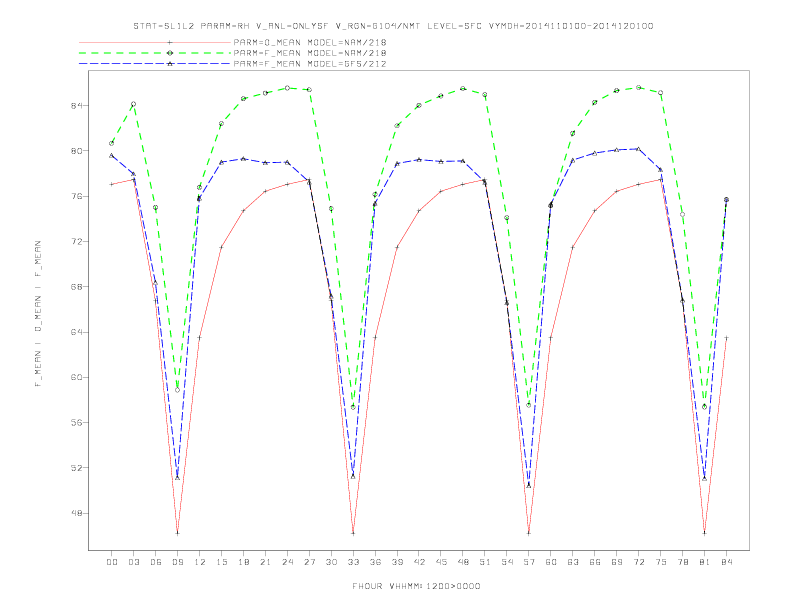The height and width of the screenshot is (612, 792).
Task: Click the green NAM circle data point at hour 24
Action: [287, 88]
